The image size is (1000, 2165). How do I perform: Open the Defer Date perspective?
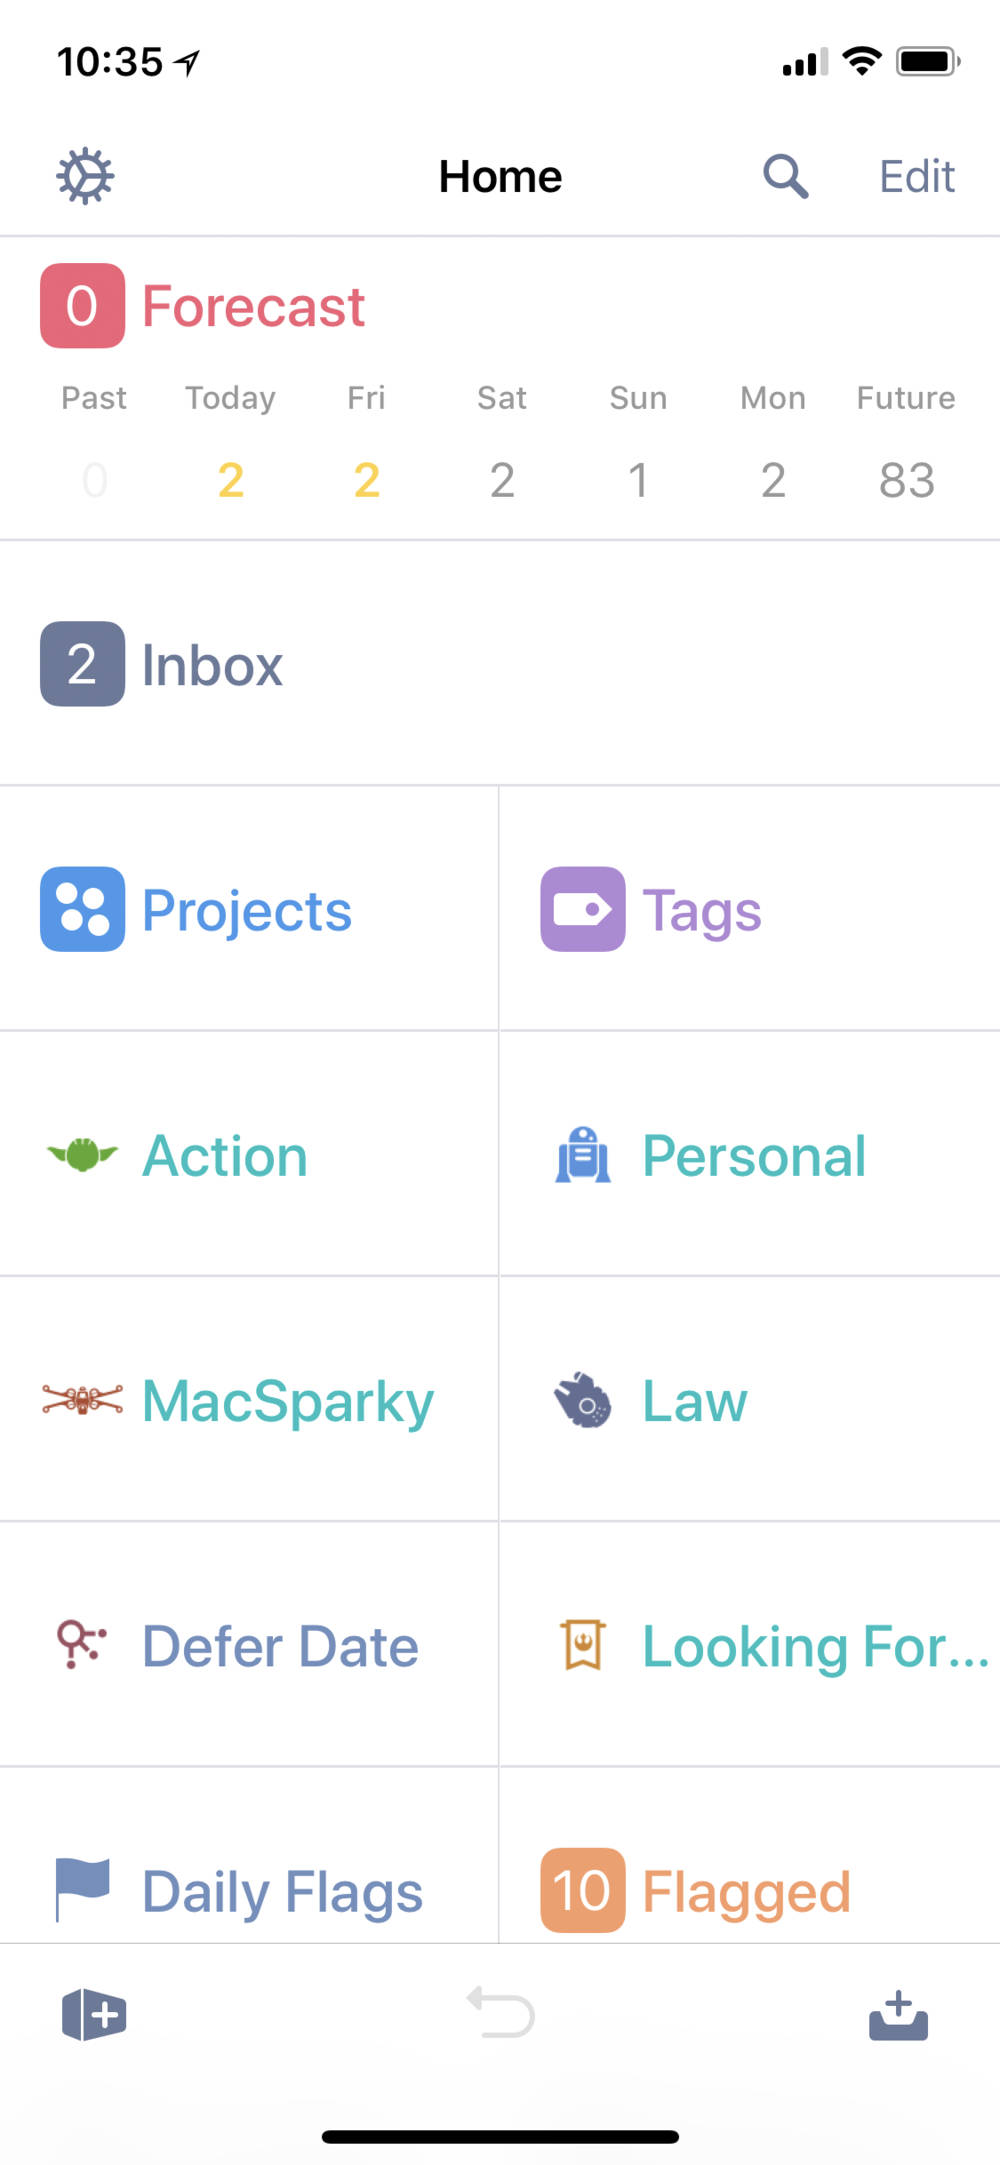click(280, 1646)
